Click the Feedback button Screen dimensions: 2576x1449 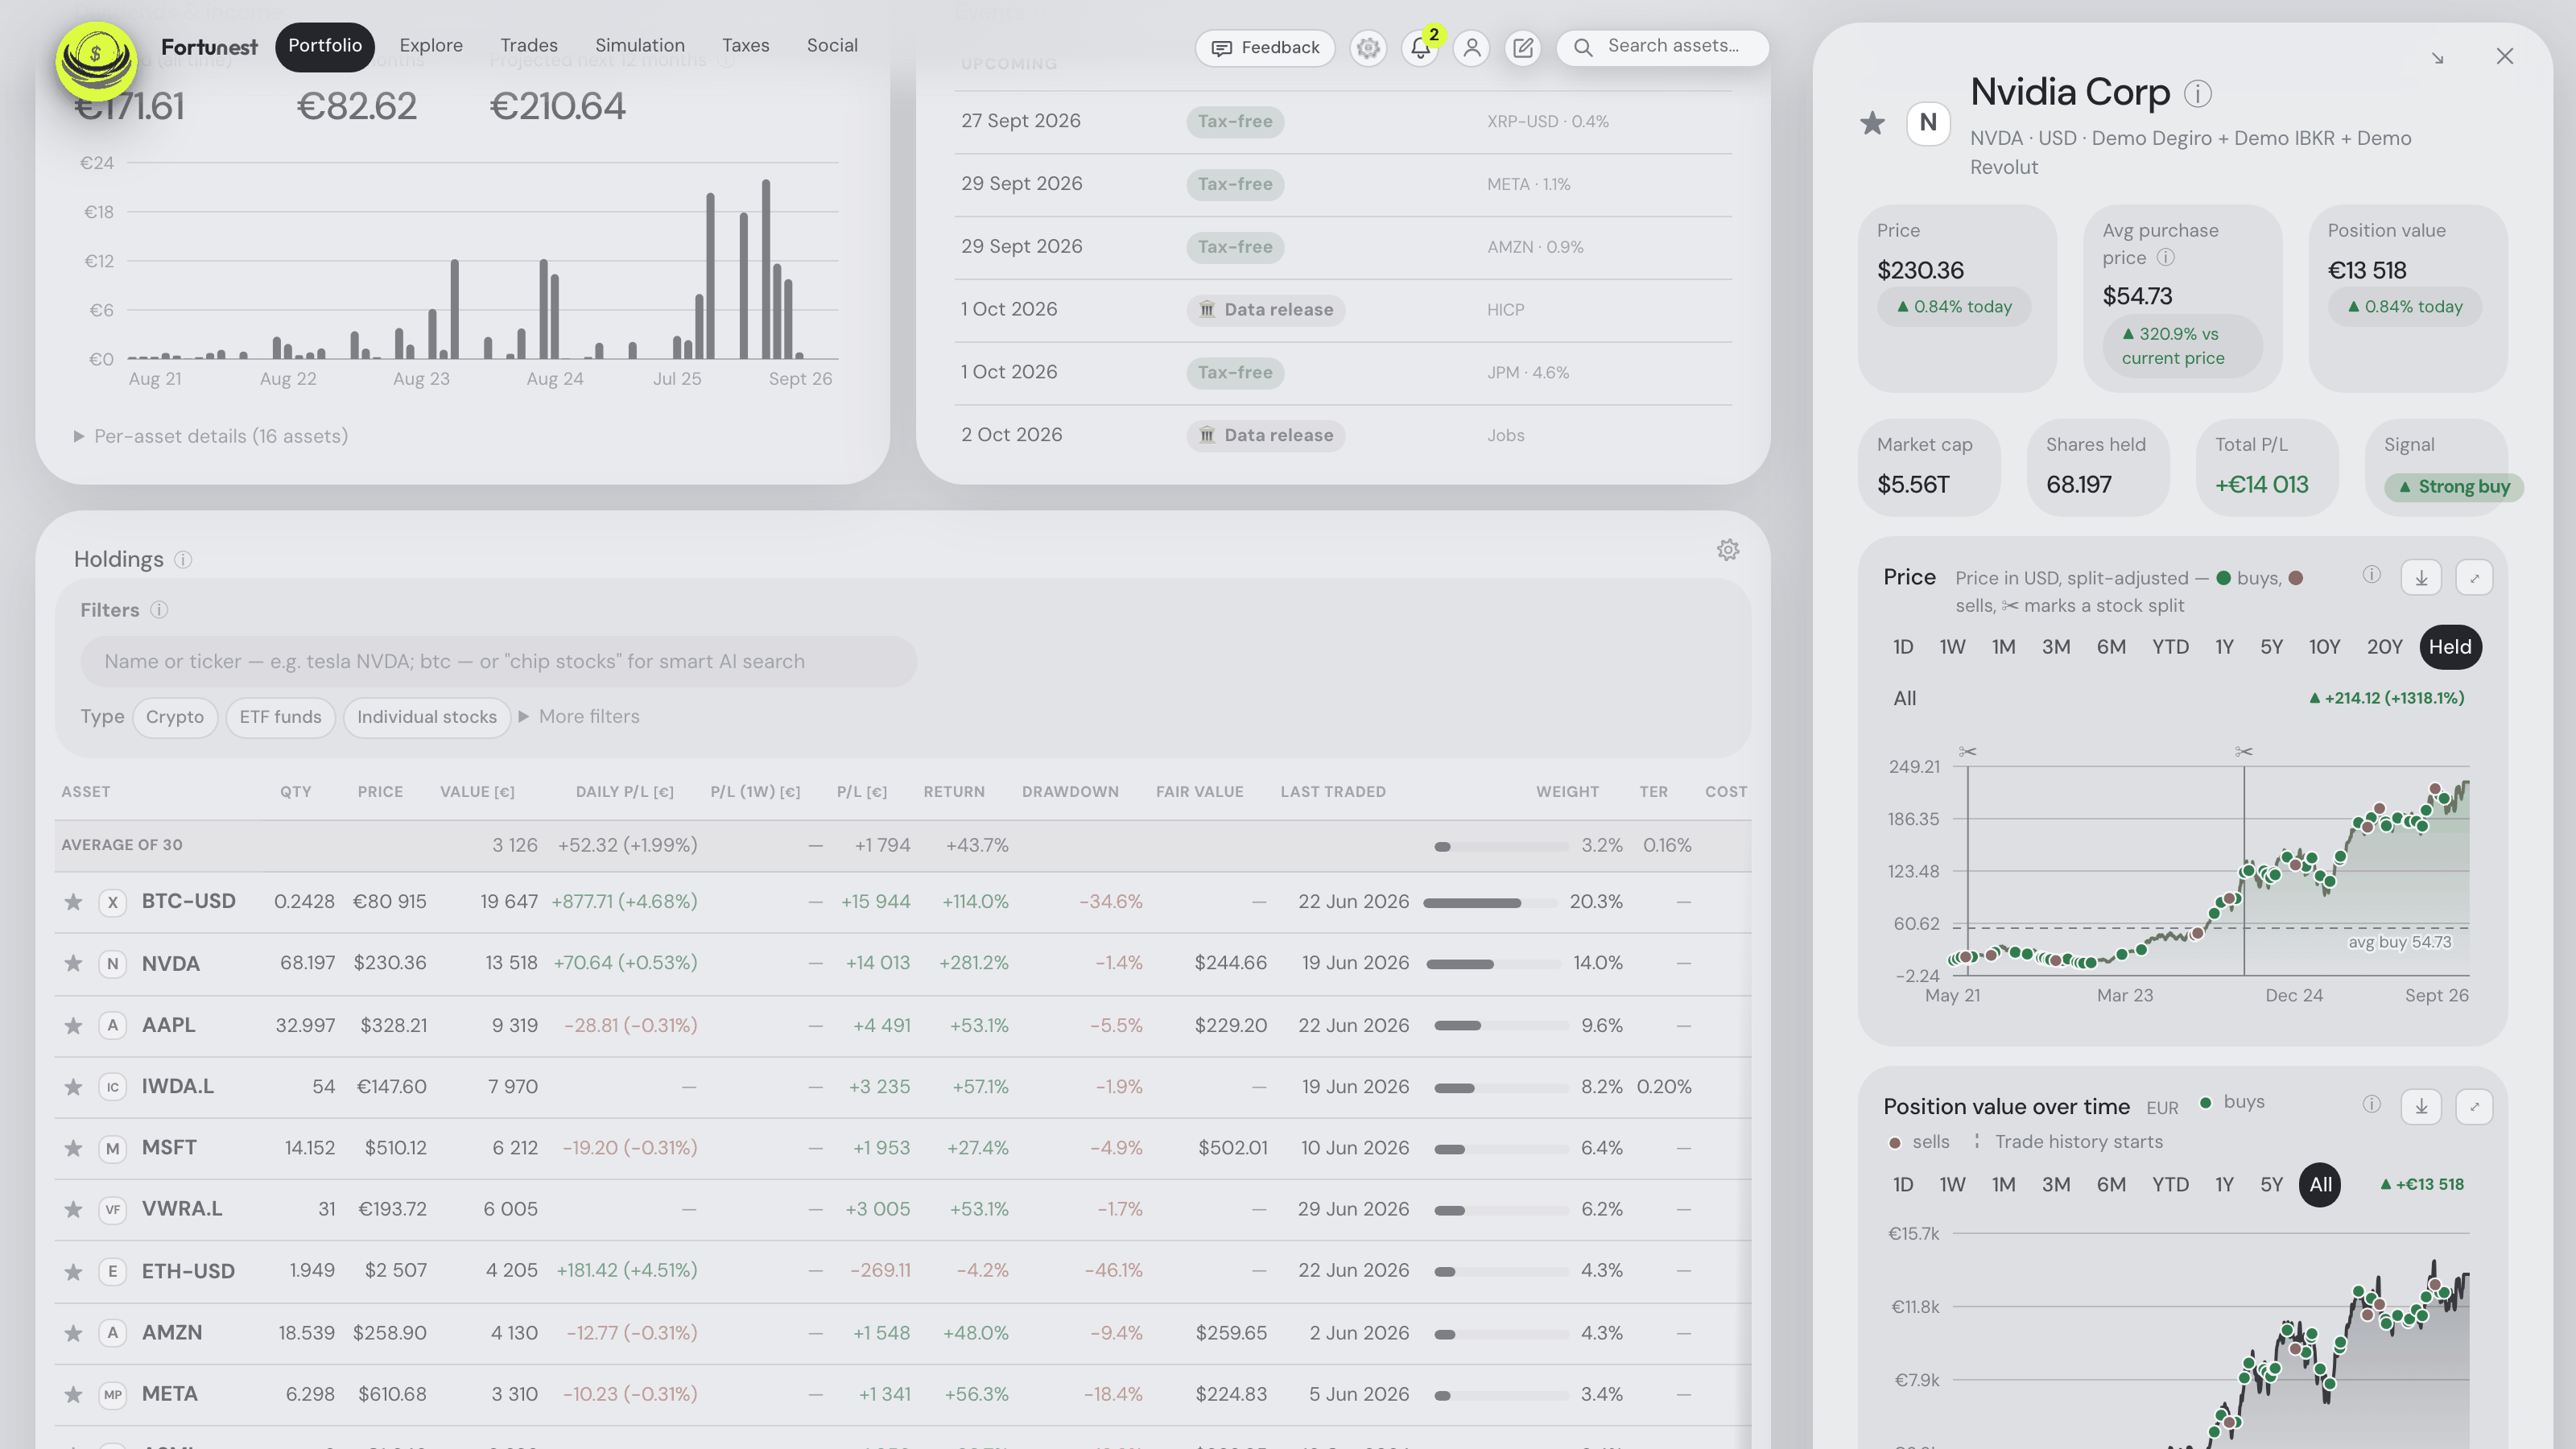tap(1265, 48)
